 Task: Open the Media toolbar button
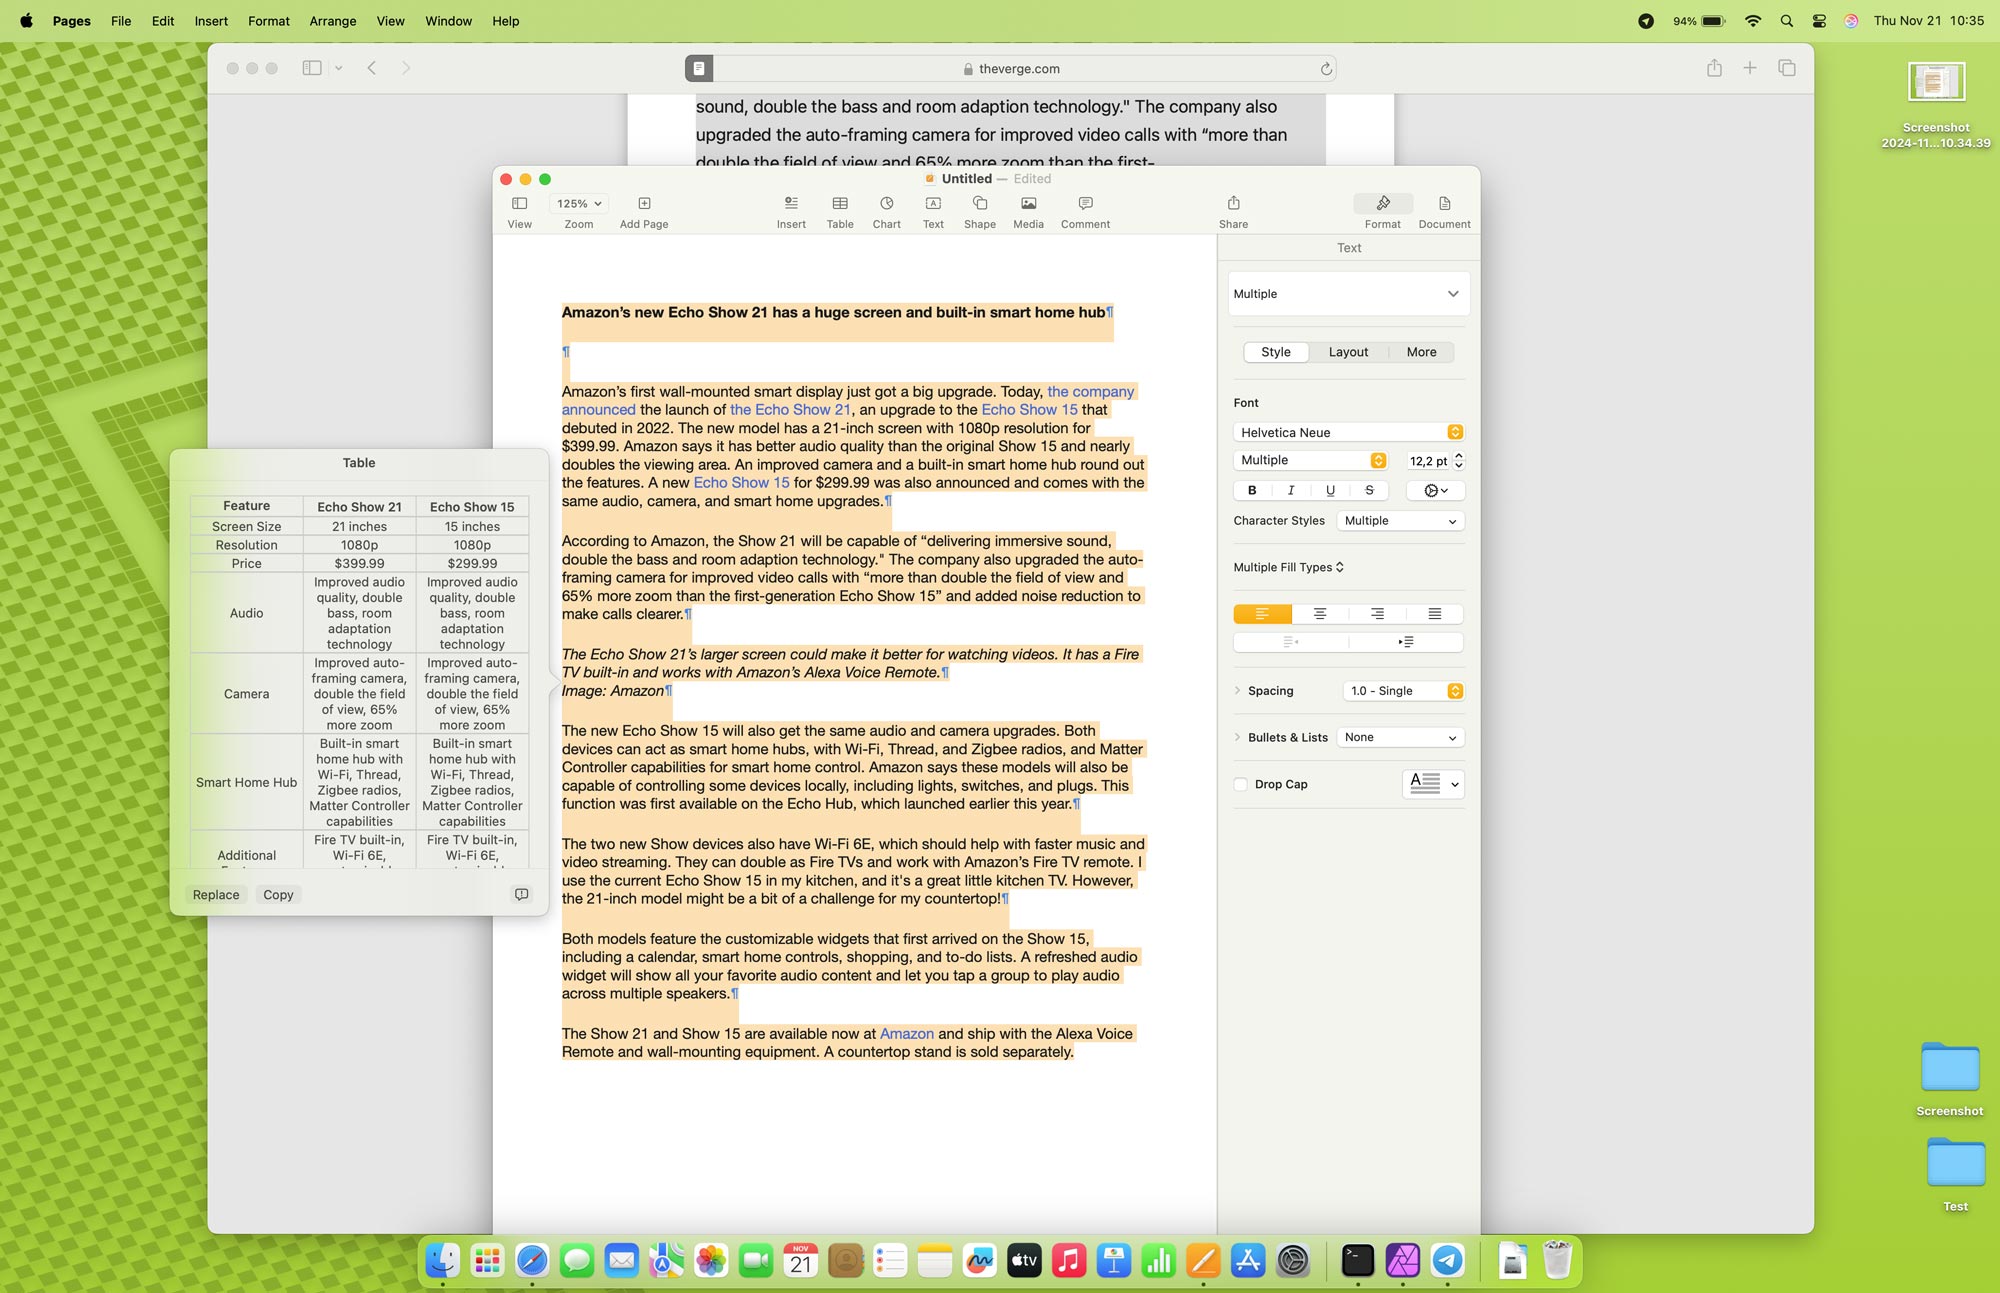(1028, 204)
